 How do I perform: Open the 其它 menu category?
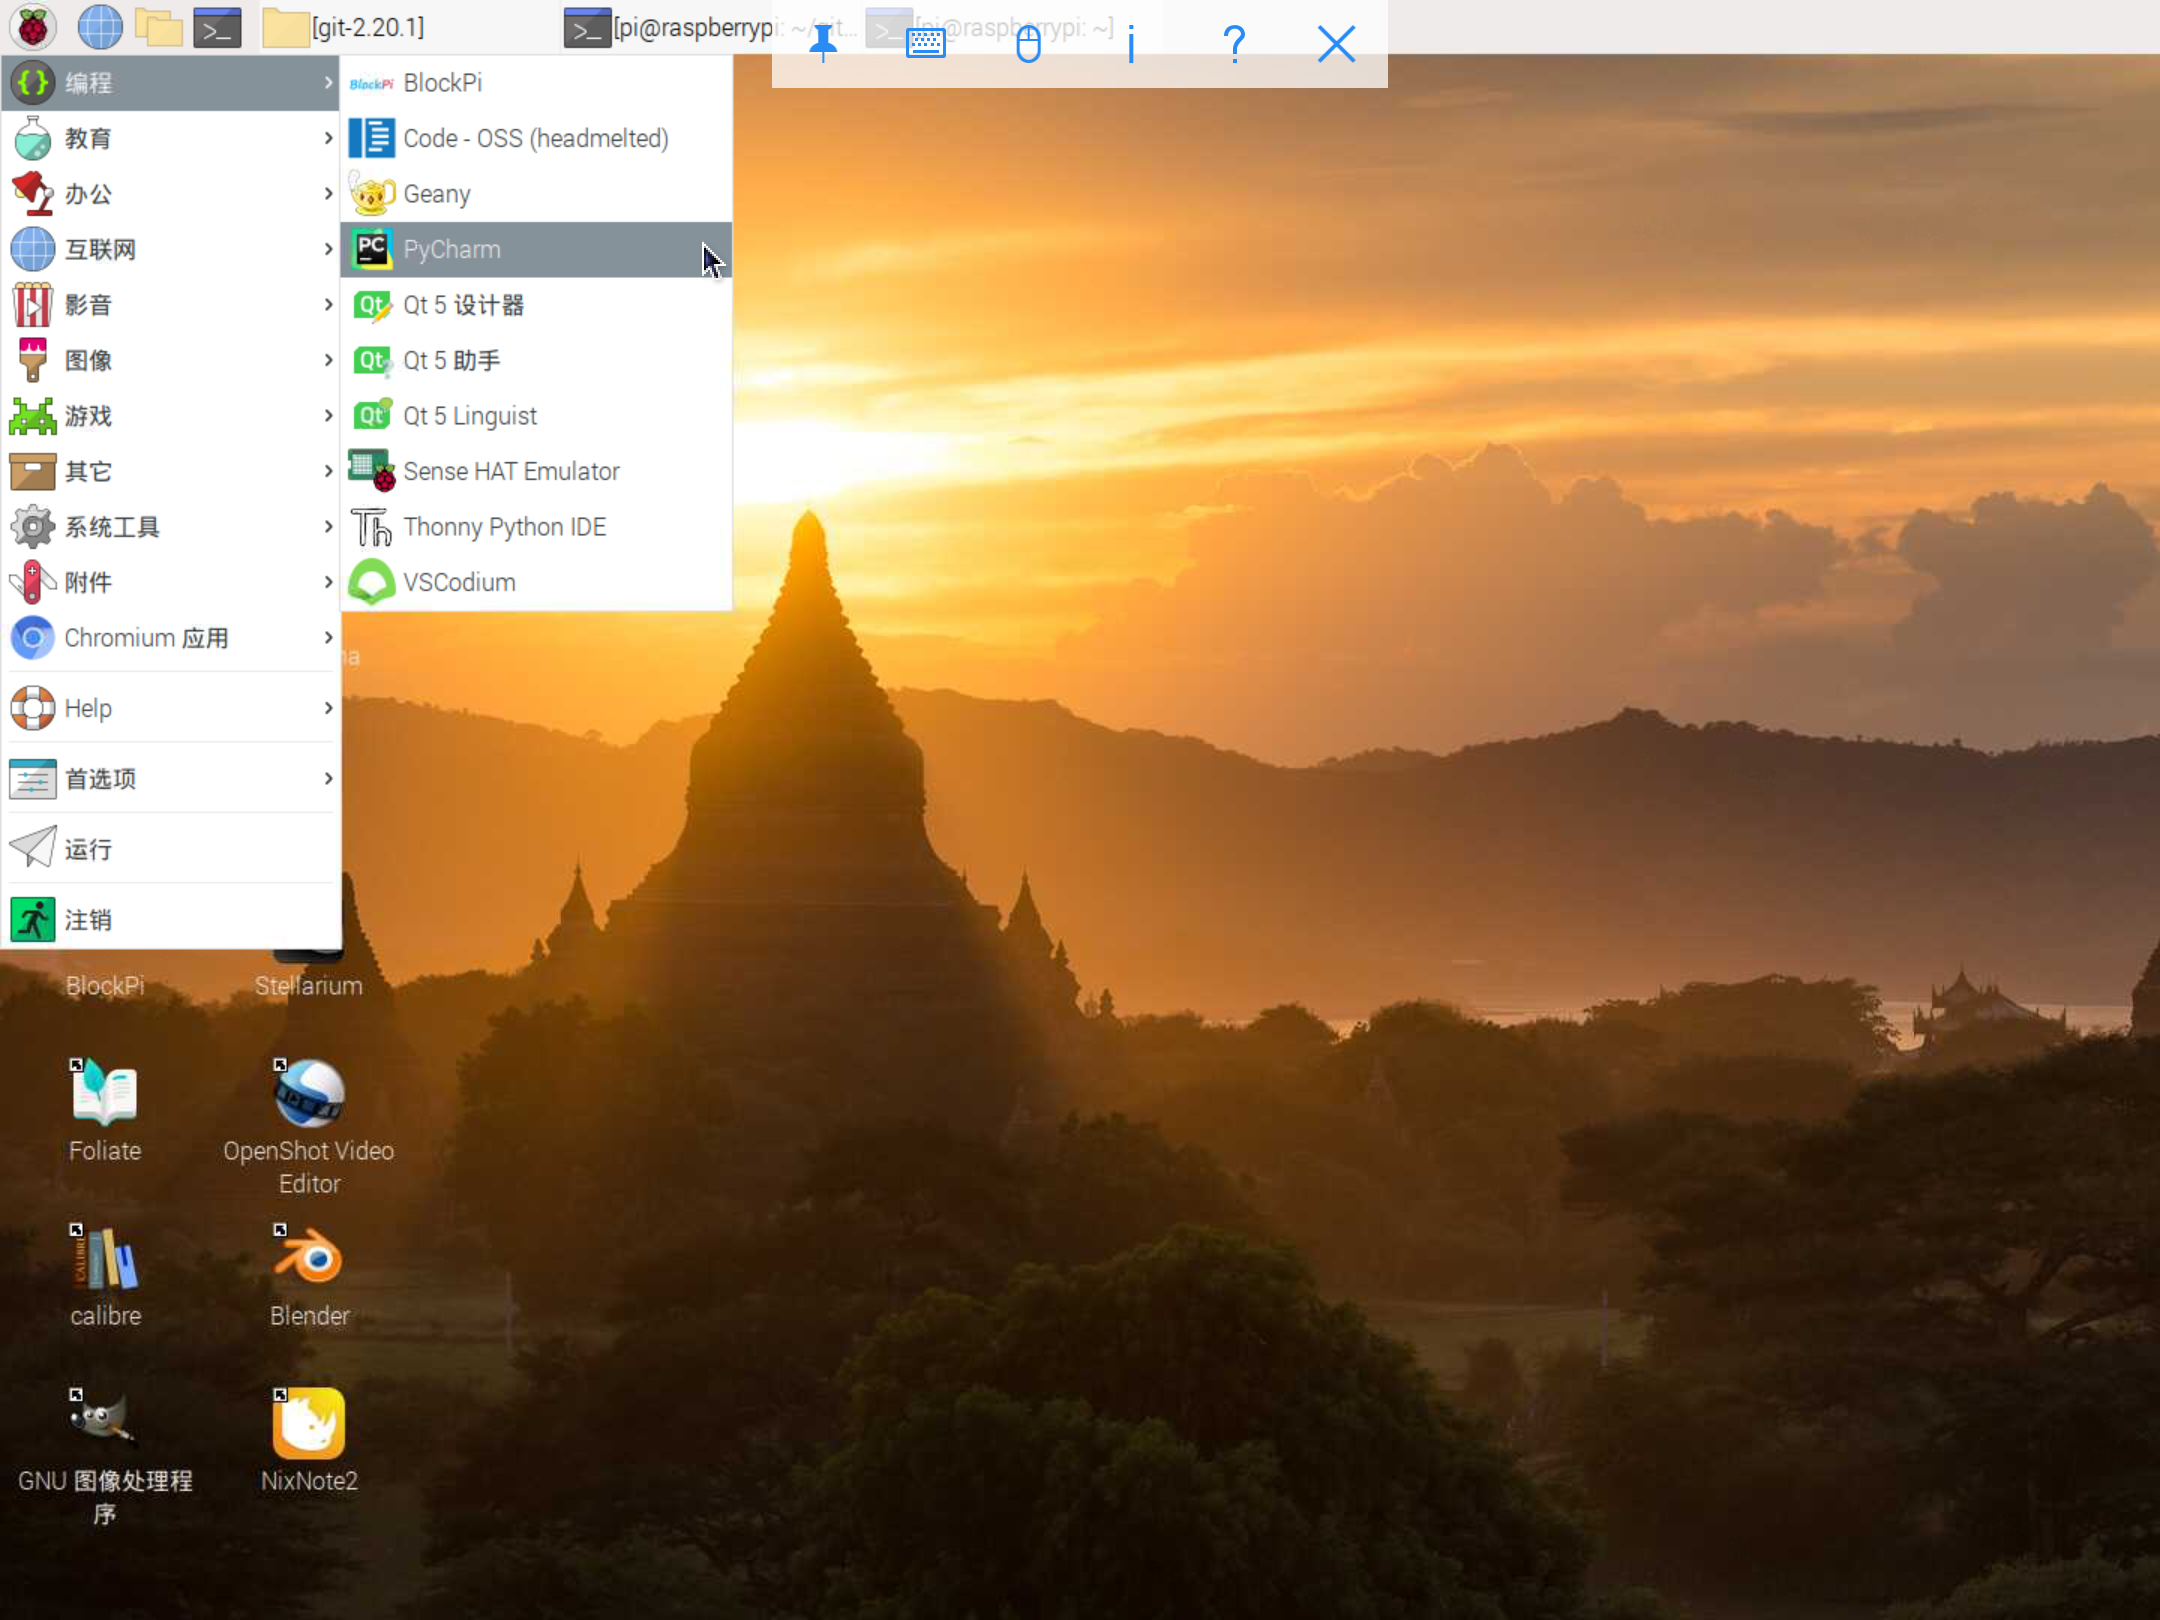click(171, 471)
